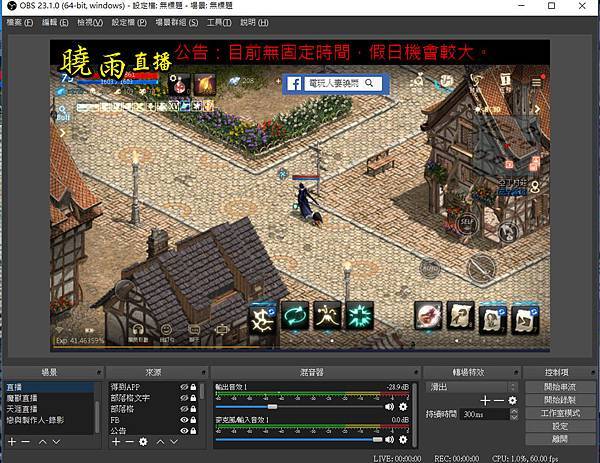
Task: Toggle the lock on the 部落格文字 source
Action: 193,398
